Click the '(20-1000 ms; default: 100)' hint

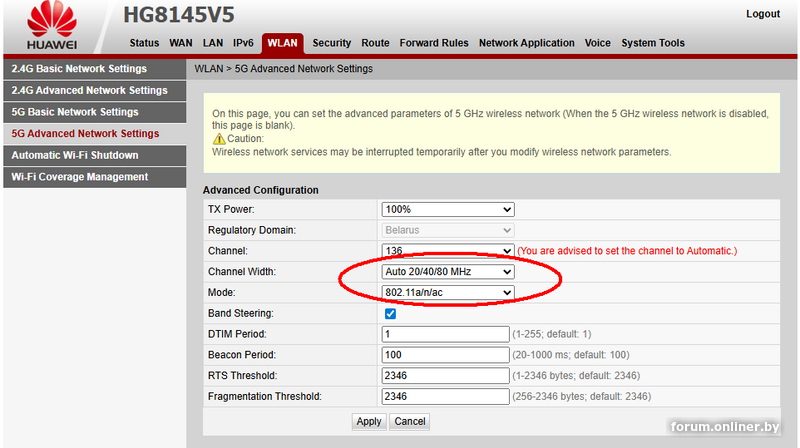point(571,355)
